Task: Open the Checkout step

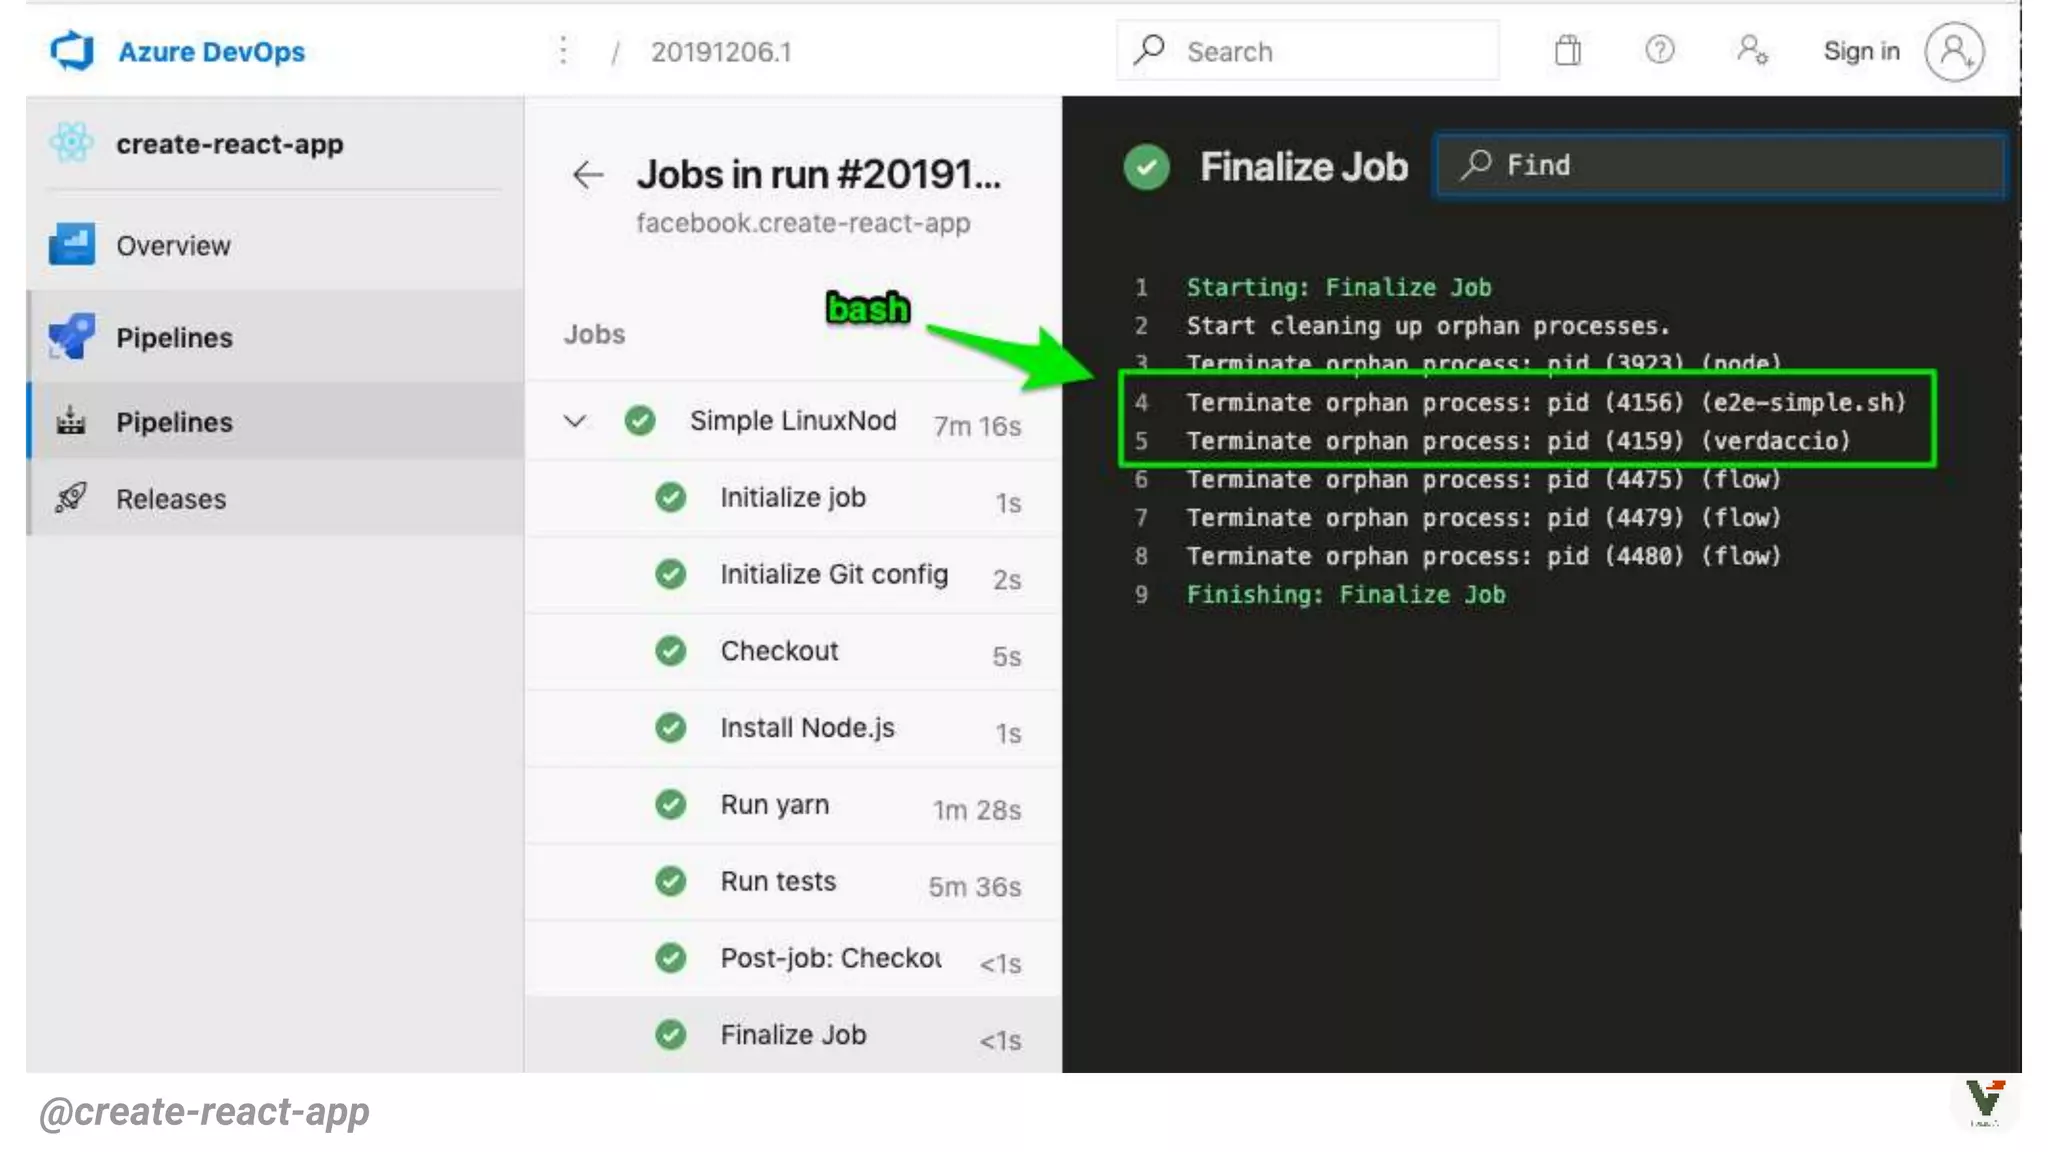Action: pos(793,651)
